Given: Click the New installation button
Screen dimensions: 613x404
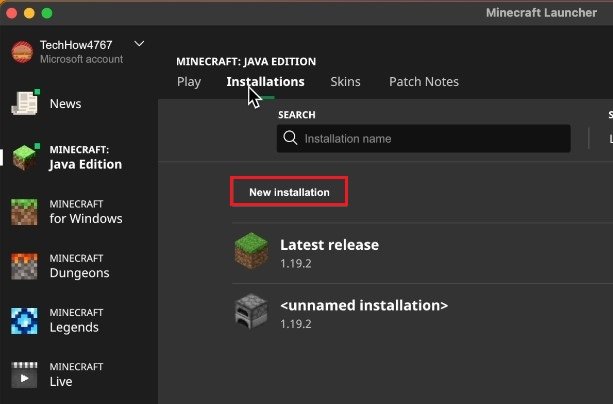Looking at the screenshot, I should pos(289,192).
